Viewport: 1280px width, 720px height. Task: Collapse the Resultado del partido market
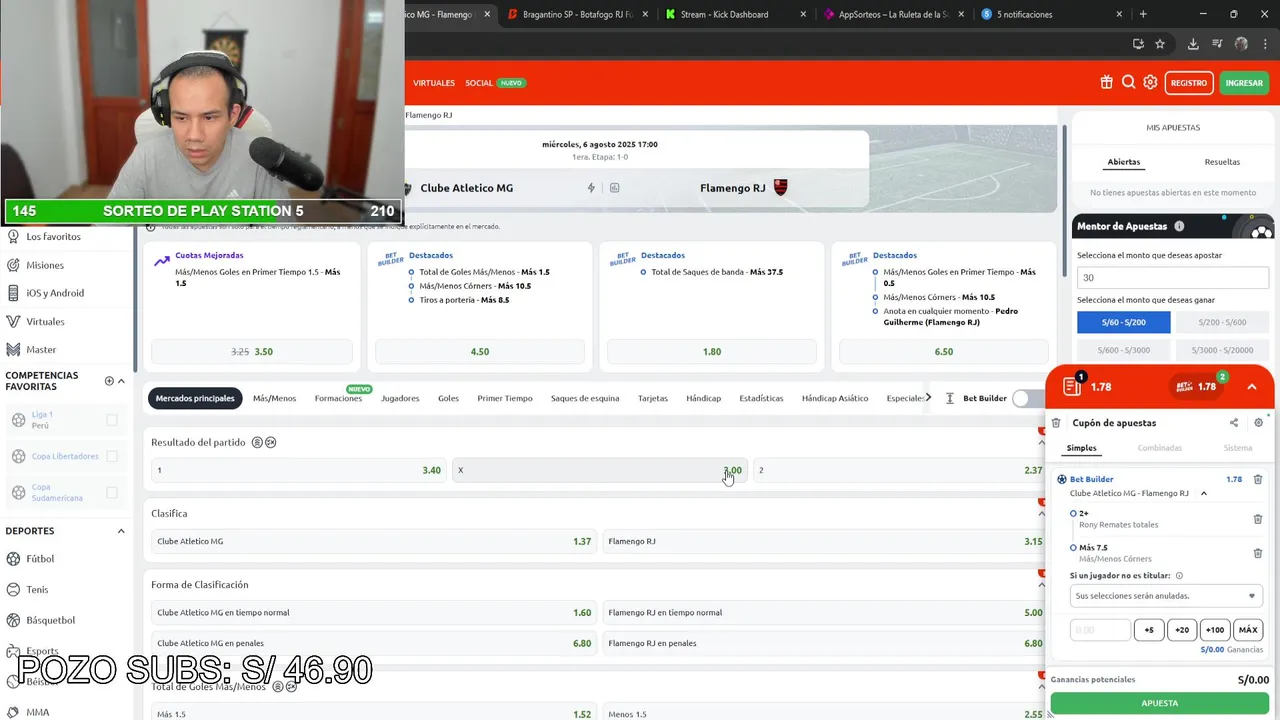[x=1041, y=442]
